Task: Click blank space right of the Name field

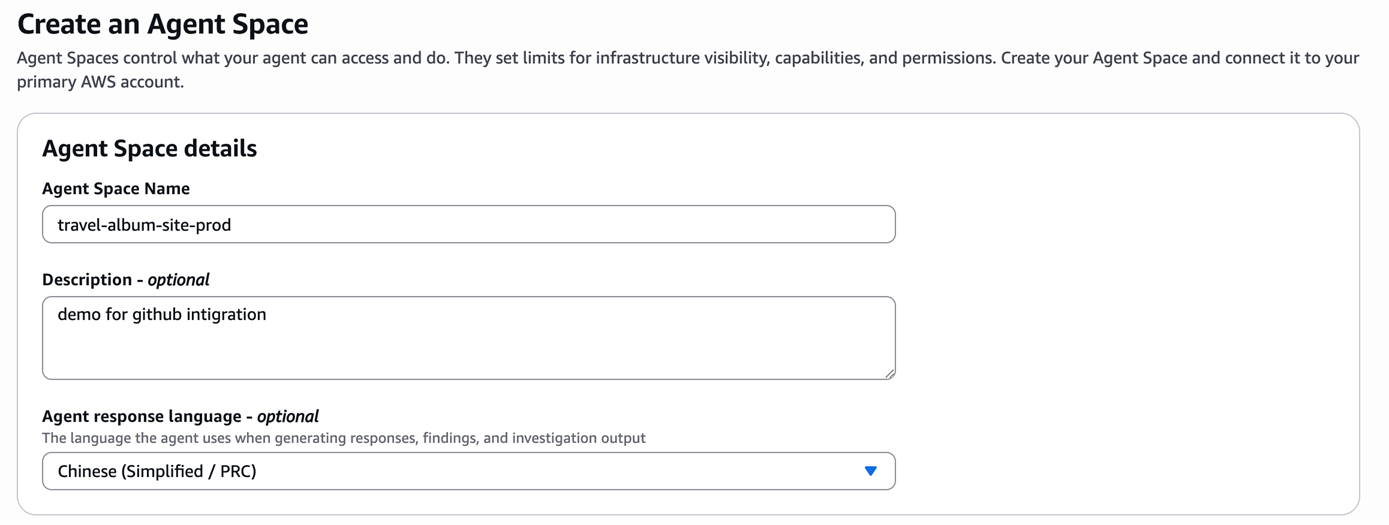Action: 1120,224
